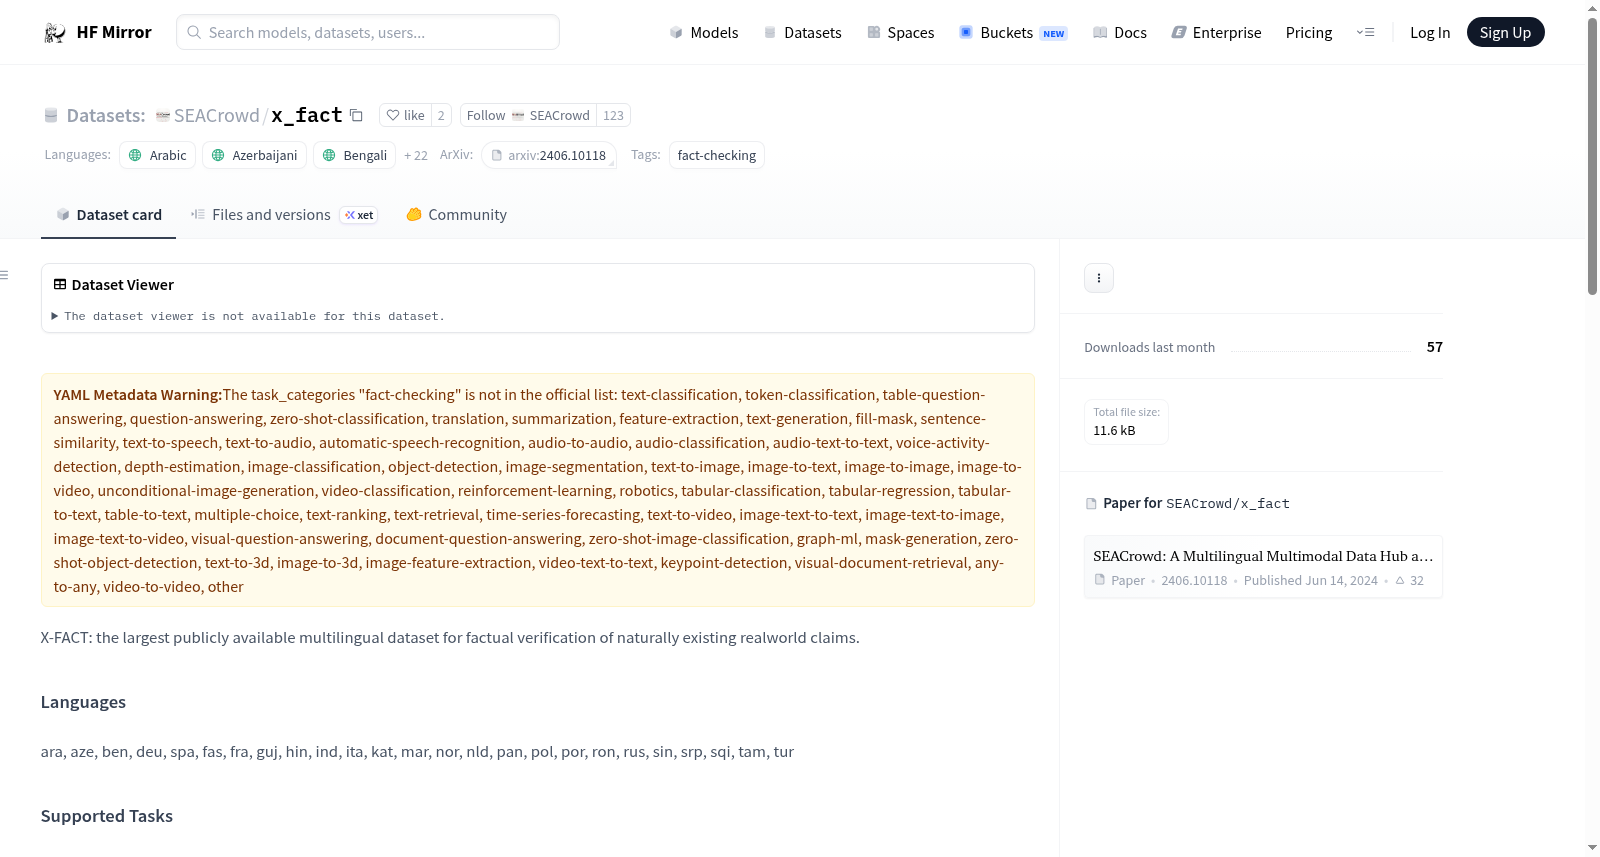Viewport: 1600px width, 857px height.
Task: Click the language codes list starting 'ara, aze'
Action: [x=417, y=752]
